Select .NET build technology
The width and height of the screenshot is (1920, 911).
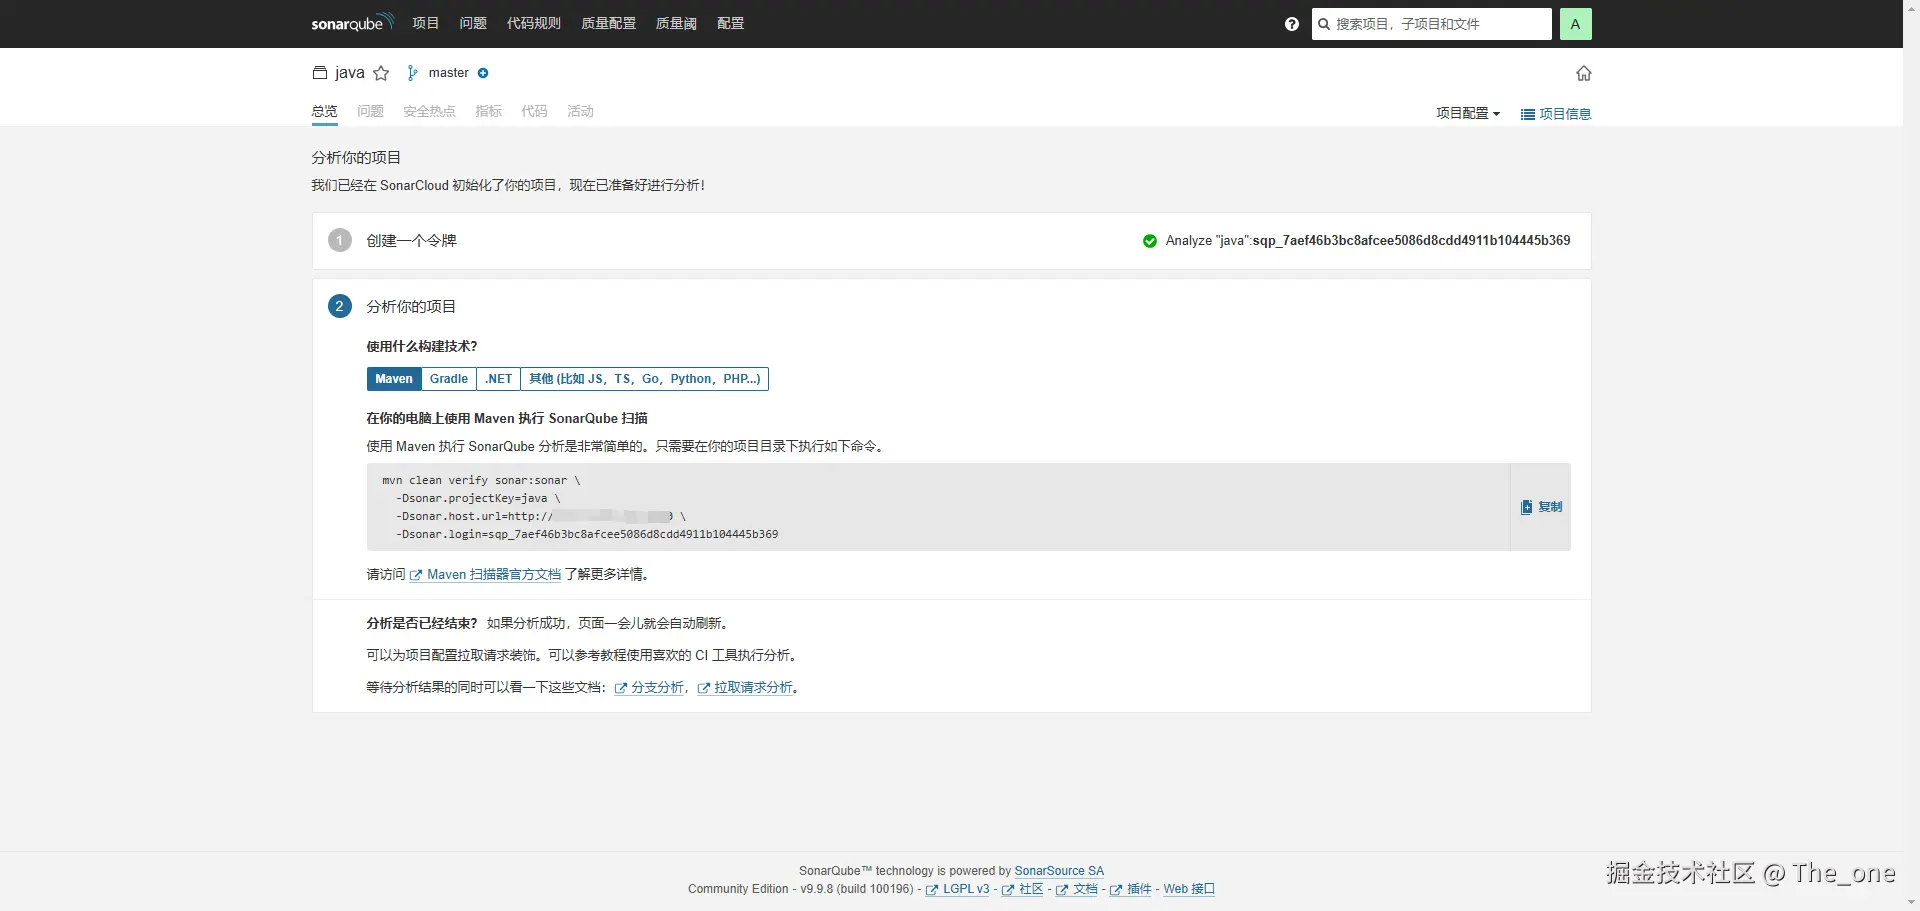point(499,379)
